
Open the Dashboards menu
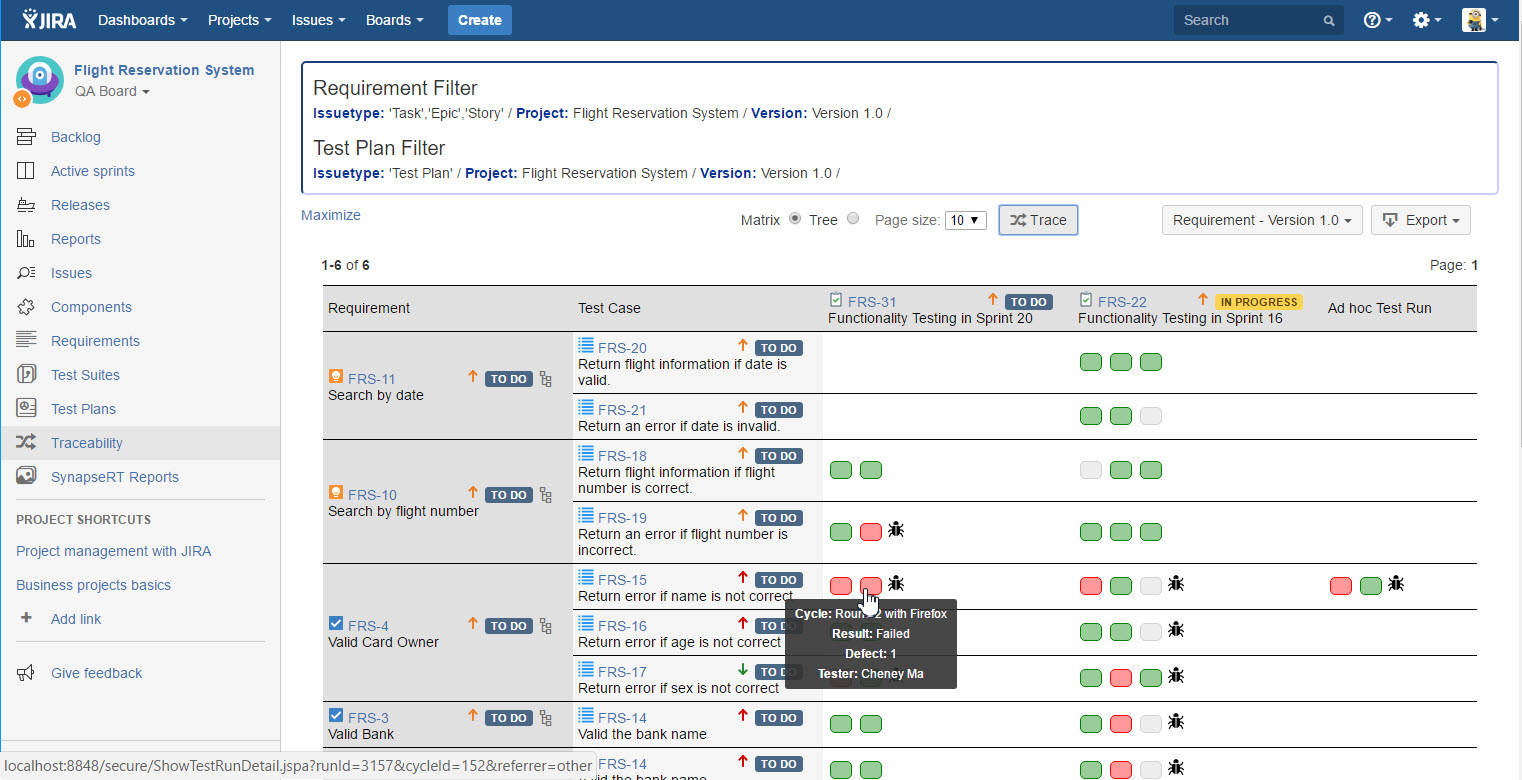point(142,20)
